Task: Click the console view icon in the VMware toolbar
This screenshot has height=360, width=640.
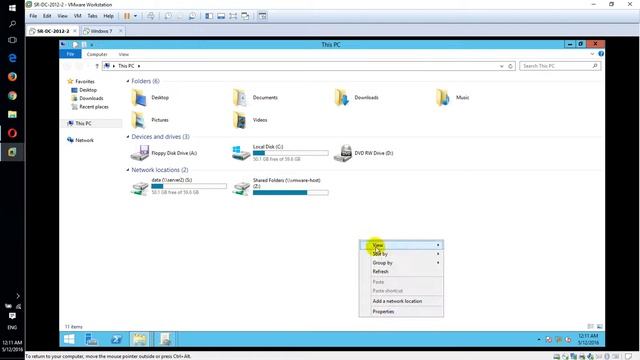Action: (x=262, y=16)
